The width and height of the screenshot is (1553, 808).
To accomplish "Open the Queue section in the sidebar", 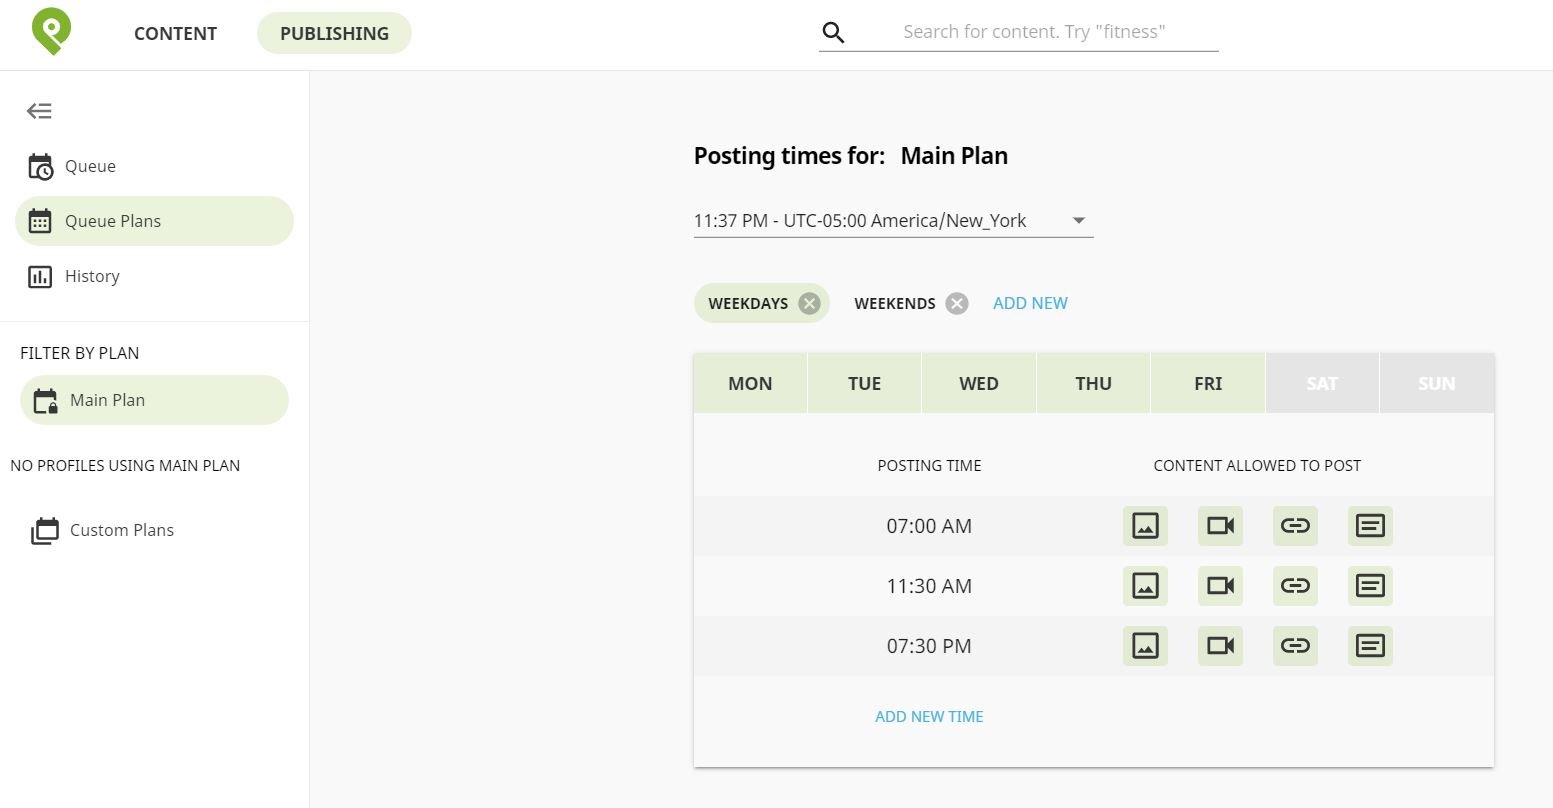I will [x=90, y=166].
